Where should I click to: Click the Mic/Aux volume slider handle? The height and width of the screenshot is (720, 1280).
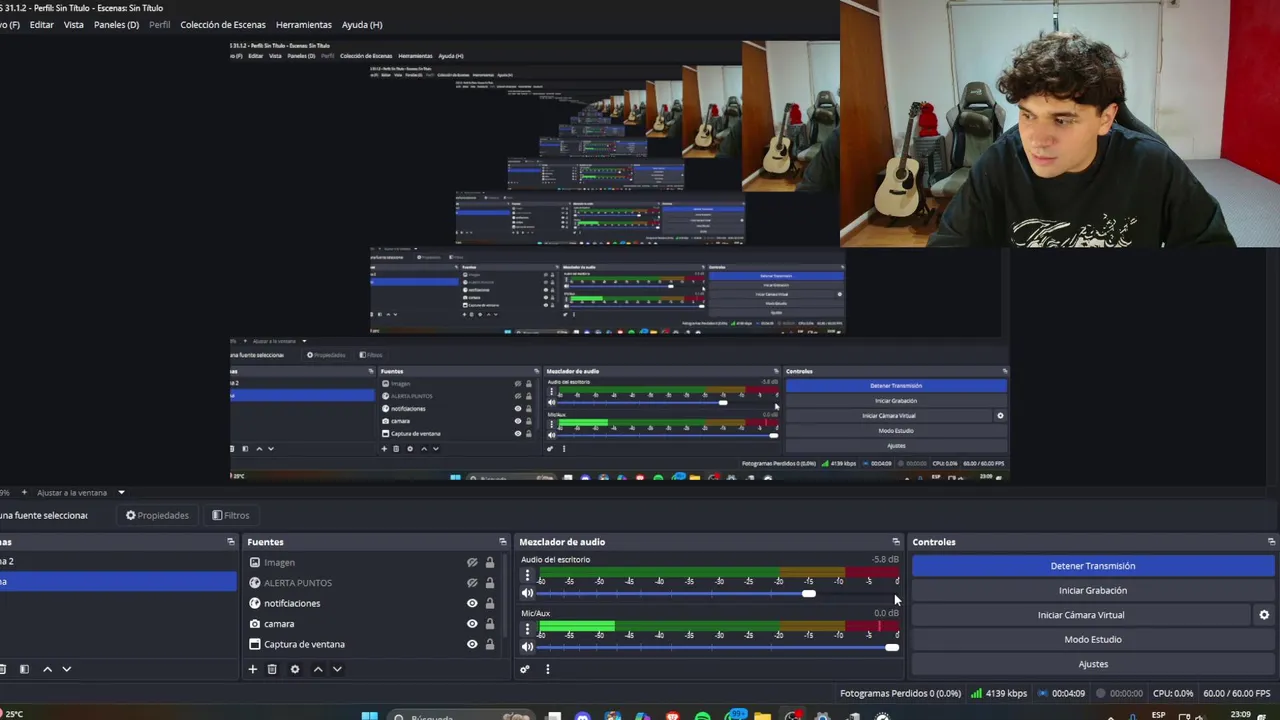[x=892, y=647]
